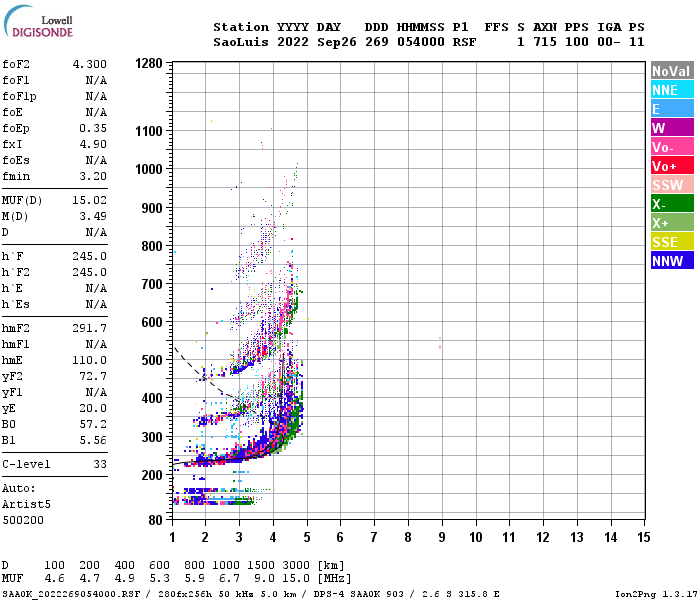Select the Vo- pink legend swatch

pos(672,147)
